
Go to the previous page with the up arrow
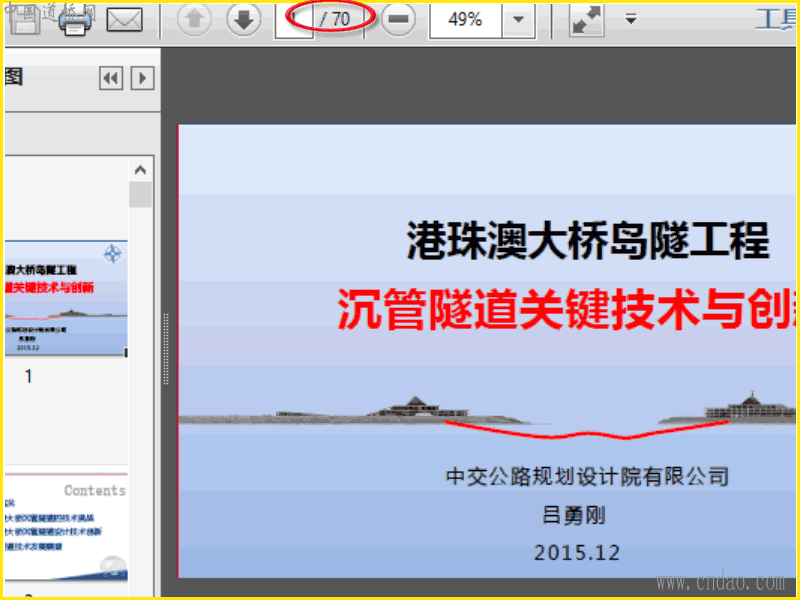(x=194, y=19)
